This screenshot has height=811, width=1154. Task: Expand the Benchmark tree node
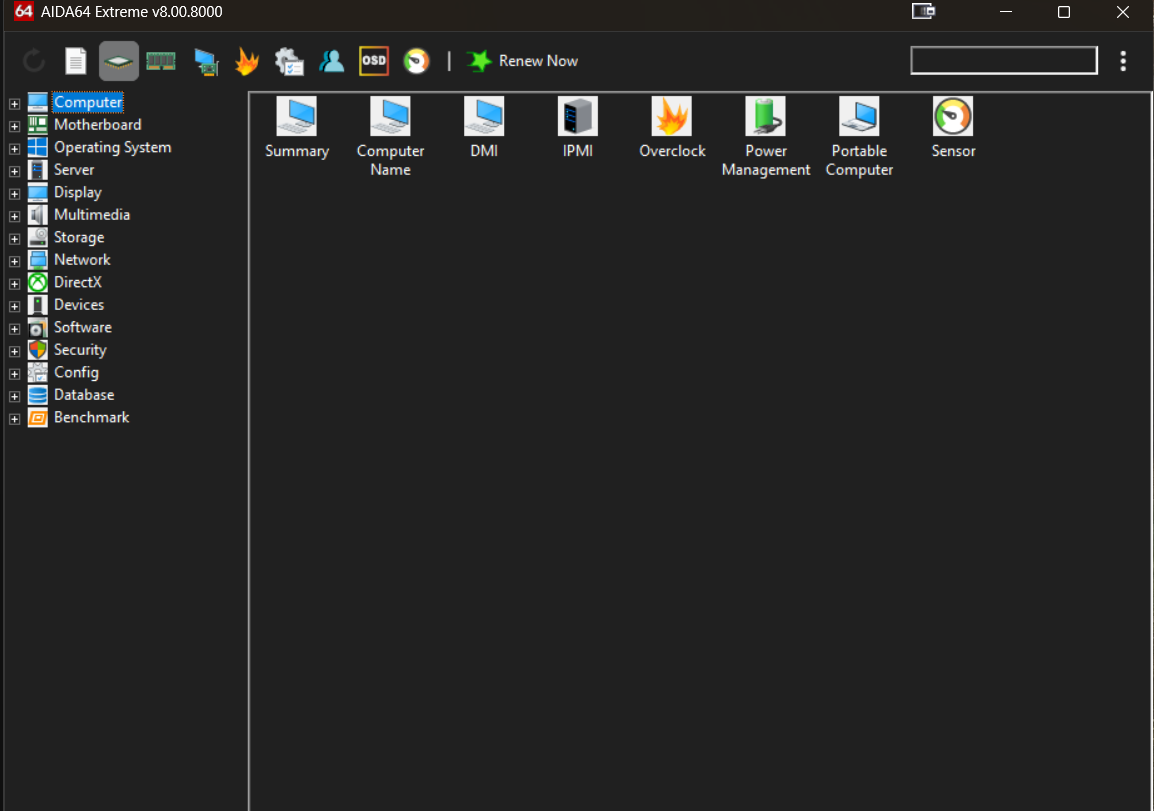point(14,419)
